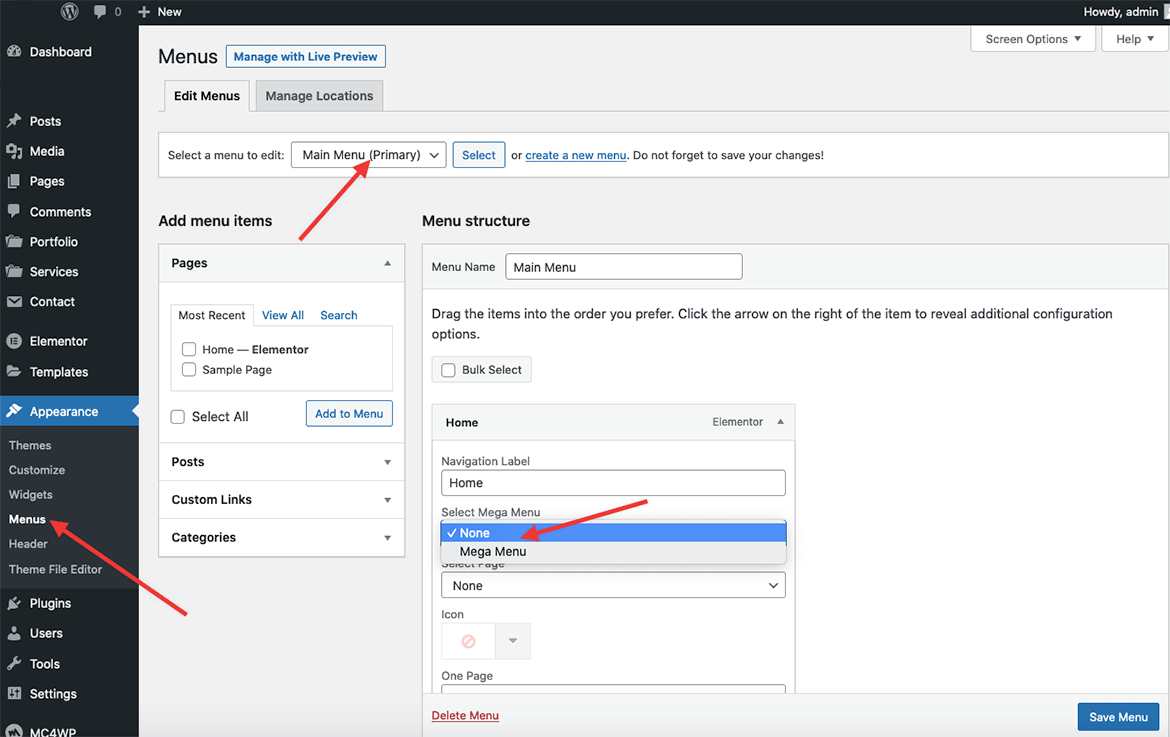Click the Menu Name text field
This screenshot has height=737, width=1170.
click(624, 267)
